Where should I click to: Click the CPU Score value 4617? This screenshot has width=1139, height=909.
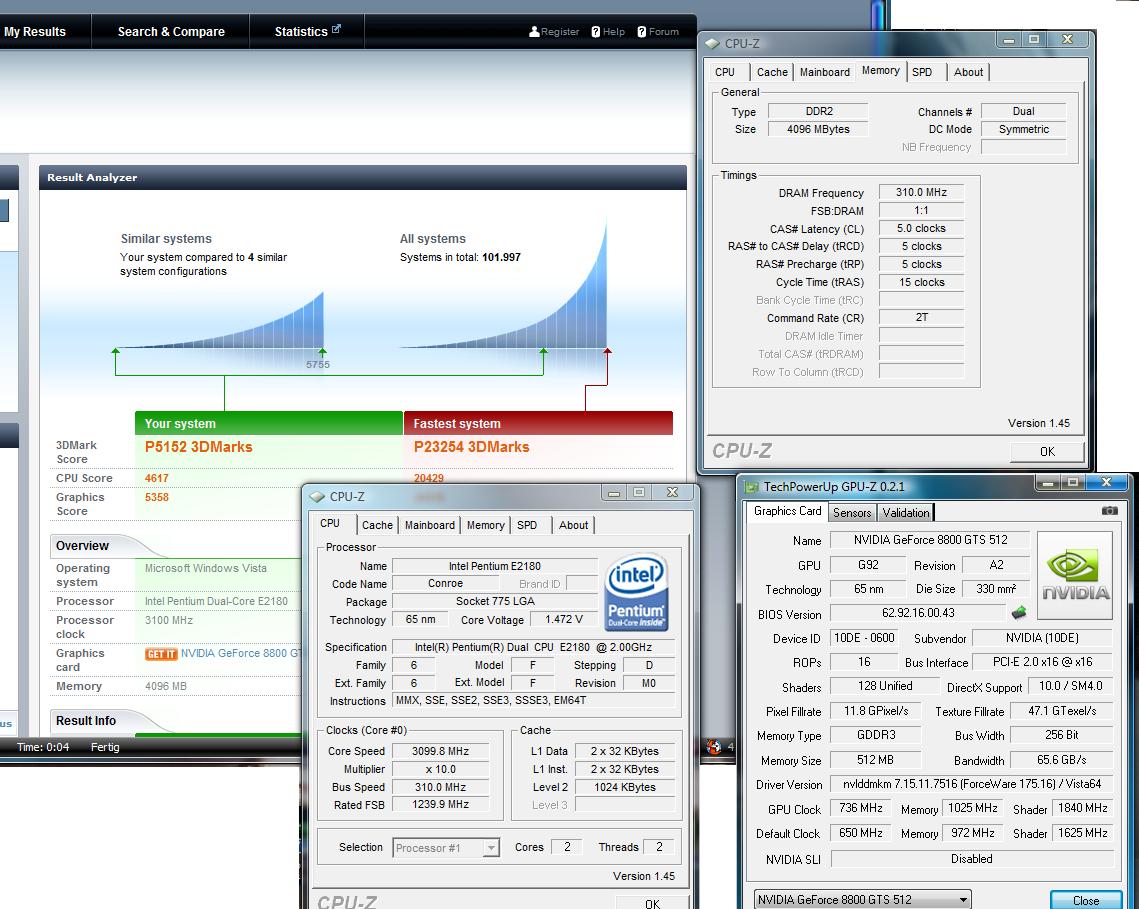156,478
